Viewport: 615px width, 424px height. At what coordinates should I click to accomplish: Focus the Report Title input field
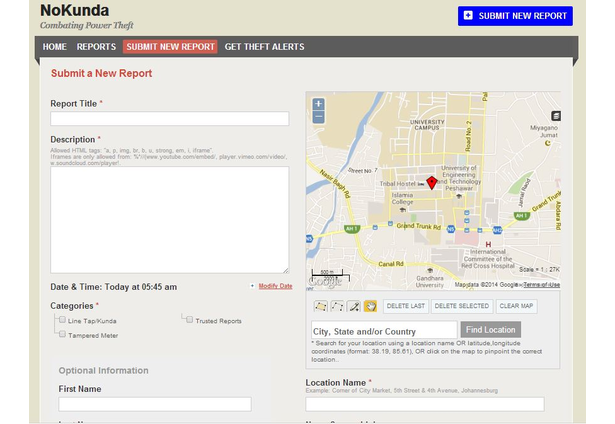[x=169, y=118]
